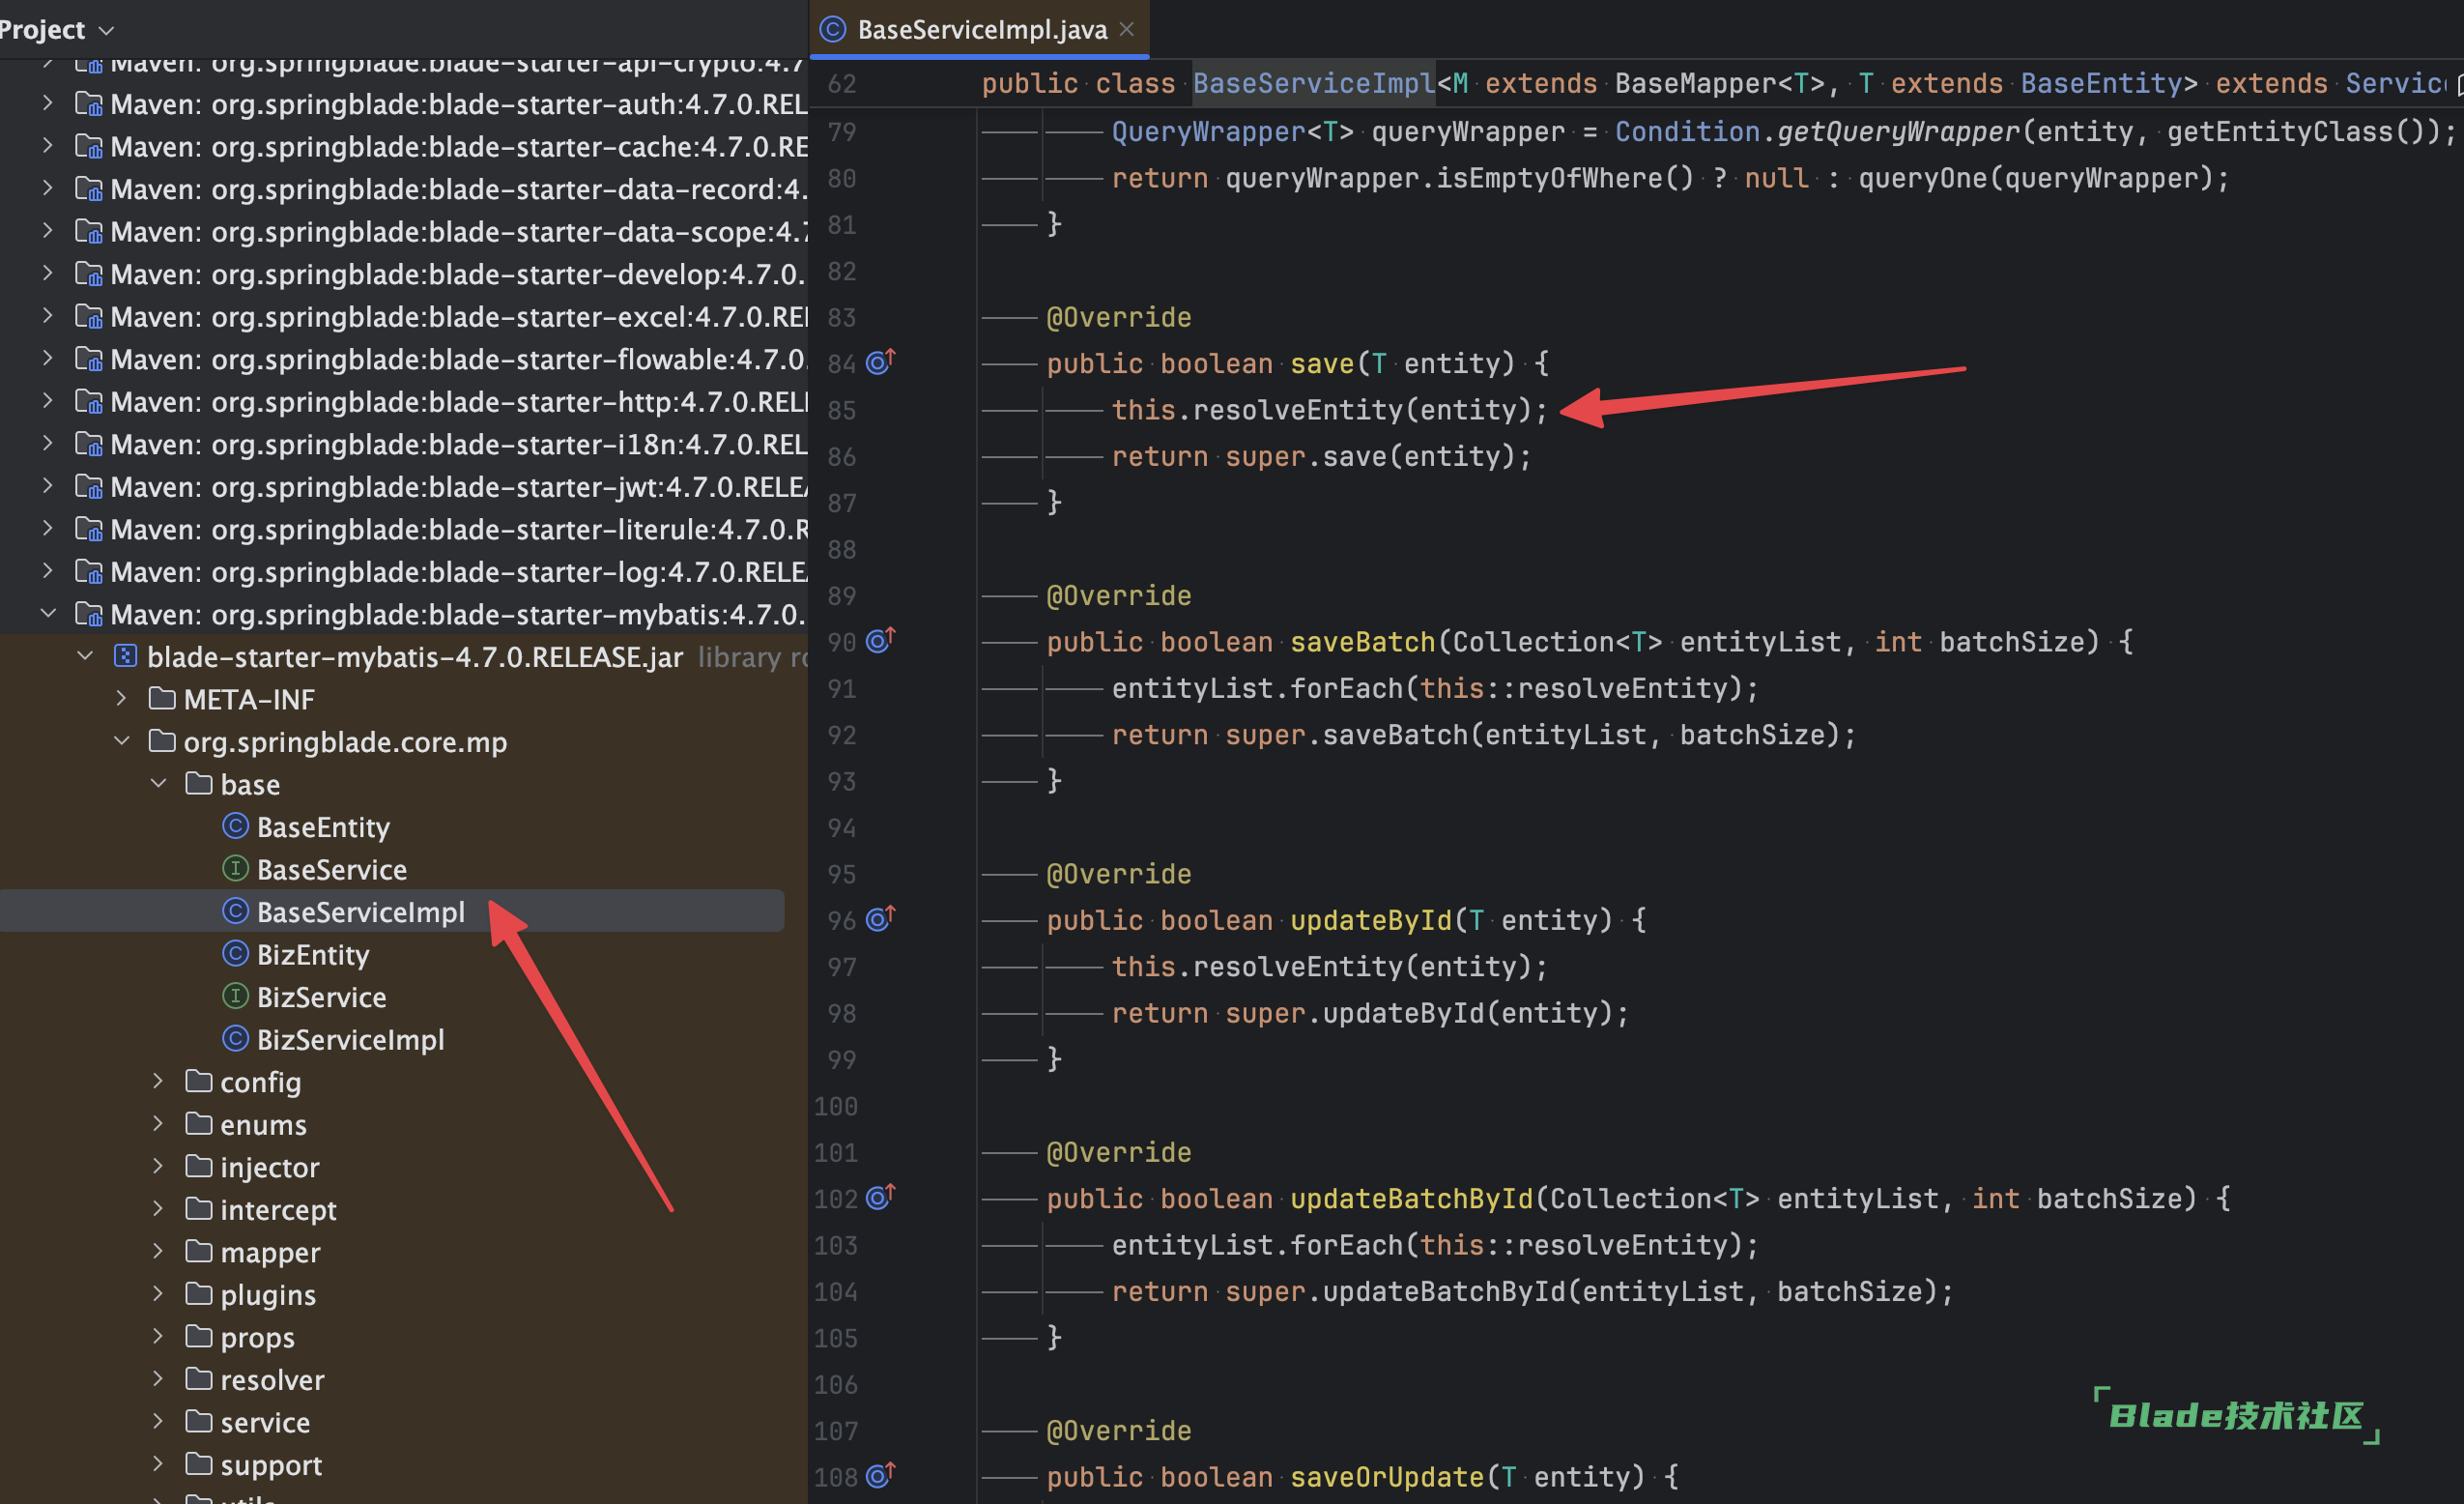
Task: Open the Project view dropdown
Action: pyautogui.click(x=107, y=31)
